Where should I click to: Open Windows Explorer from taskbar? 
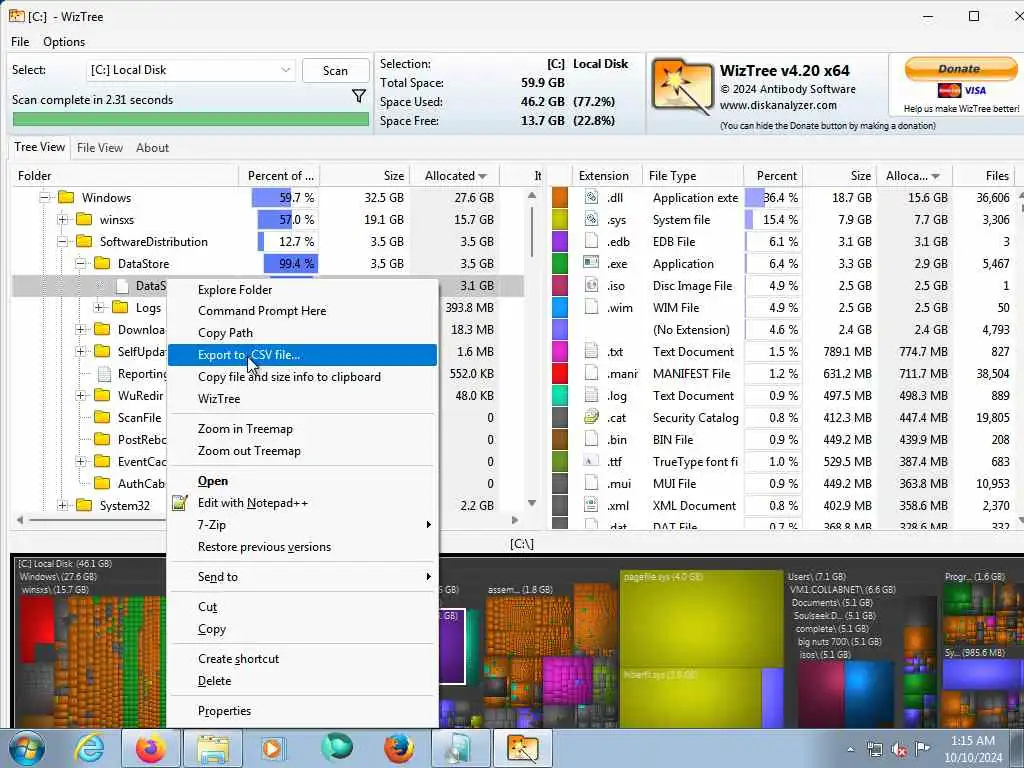tap(213, 748)
